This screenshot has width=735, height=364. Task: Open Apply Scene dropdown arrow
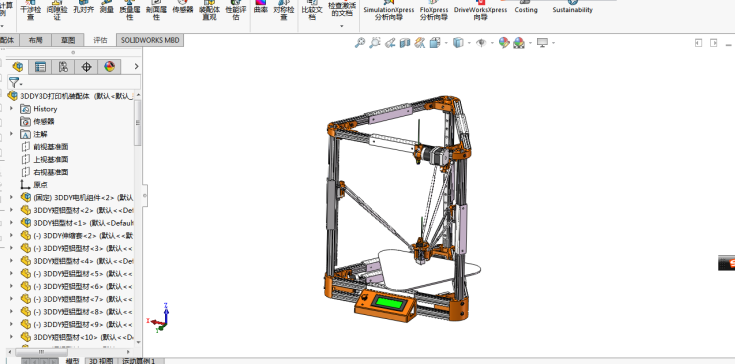pos(530,43)
